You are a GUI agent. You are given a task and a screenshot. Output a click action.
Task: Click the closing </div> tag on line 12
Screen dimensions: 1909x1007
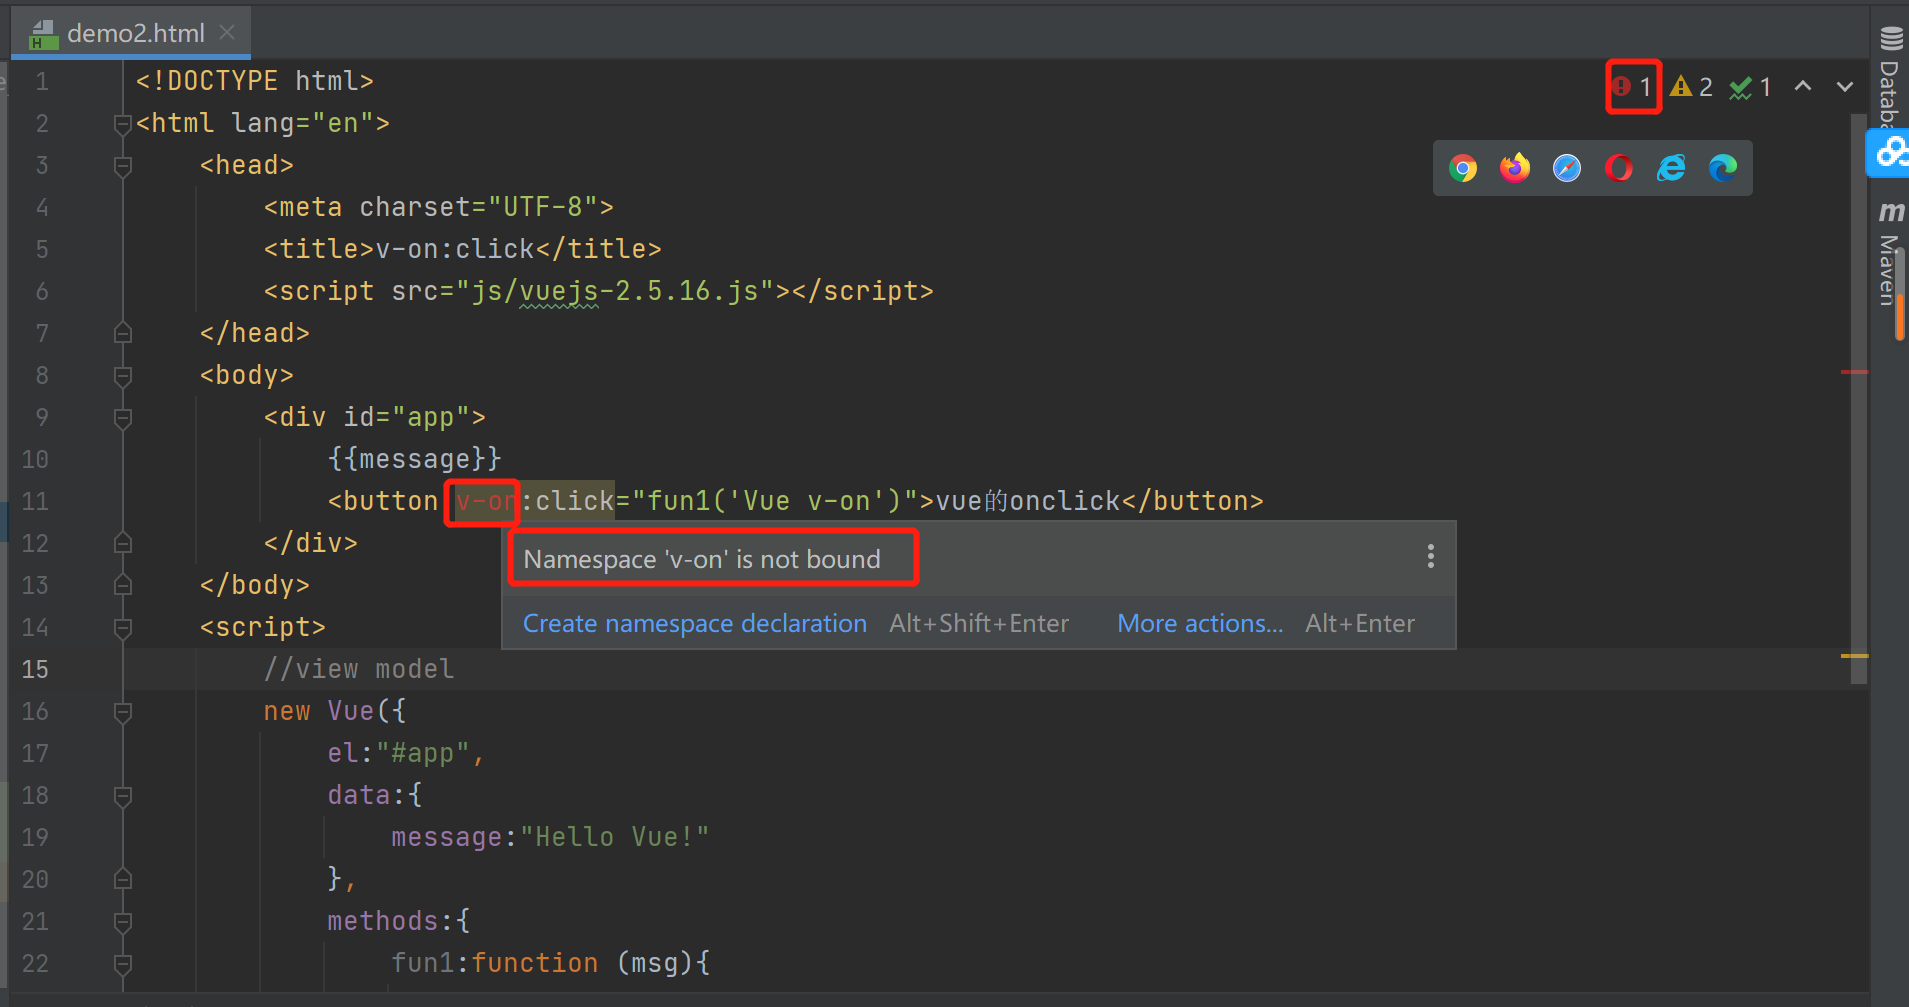click(x=311, y=543)
